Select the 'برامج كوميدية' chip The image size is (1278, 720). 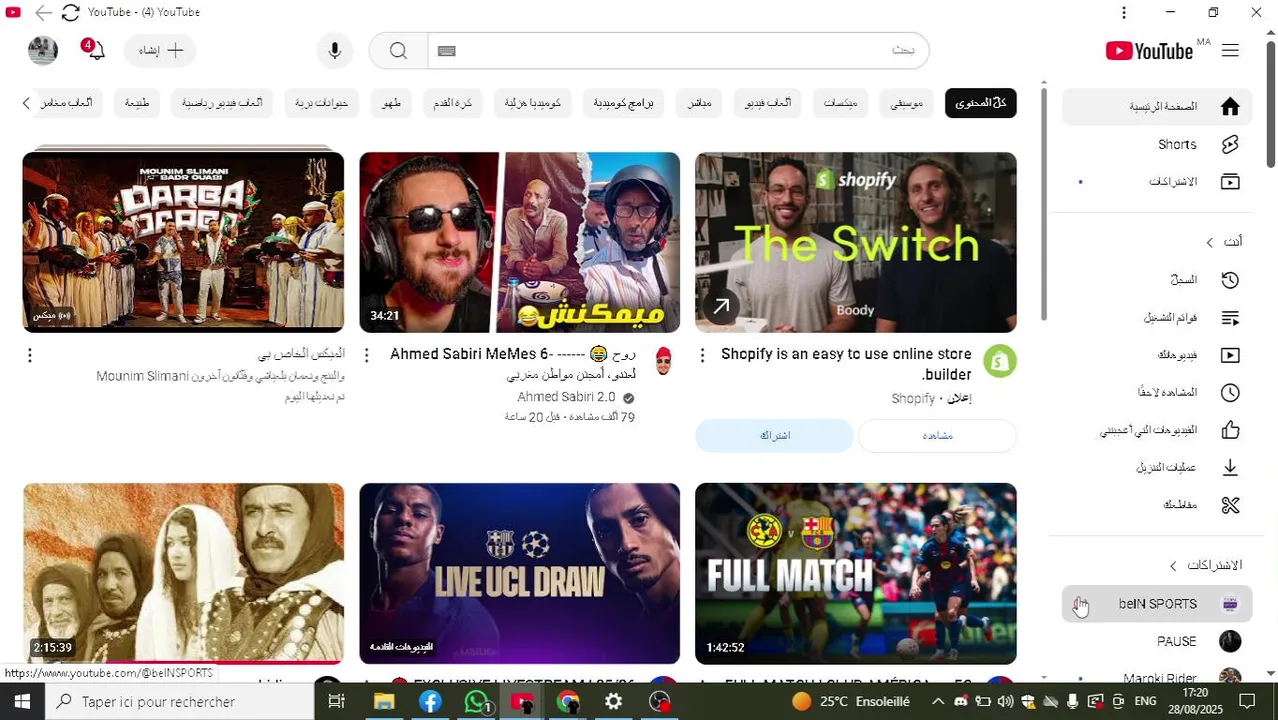[x=623, y=103]
